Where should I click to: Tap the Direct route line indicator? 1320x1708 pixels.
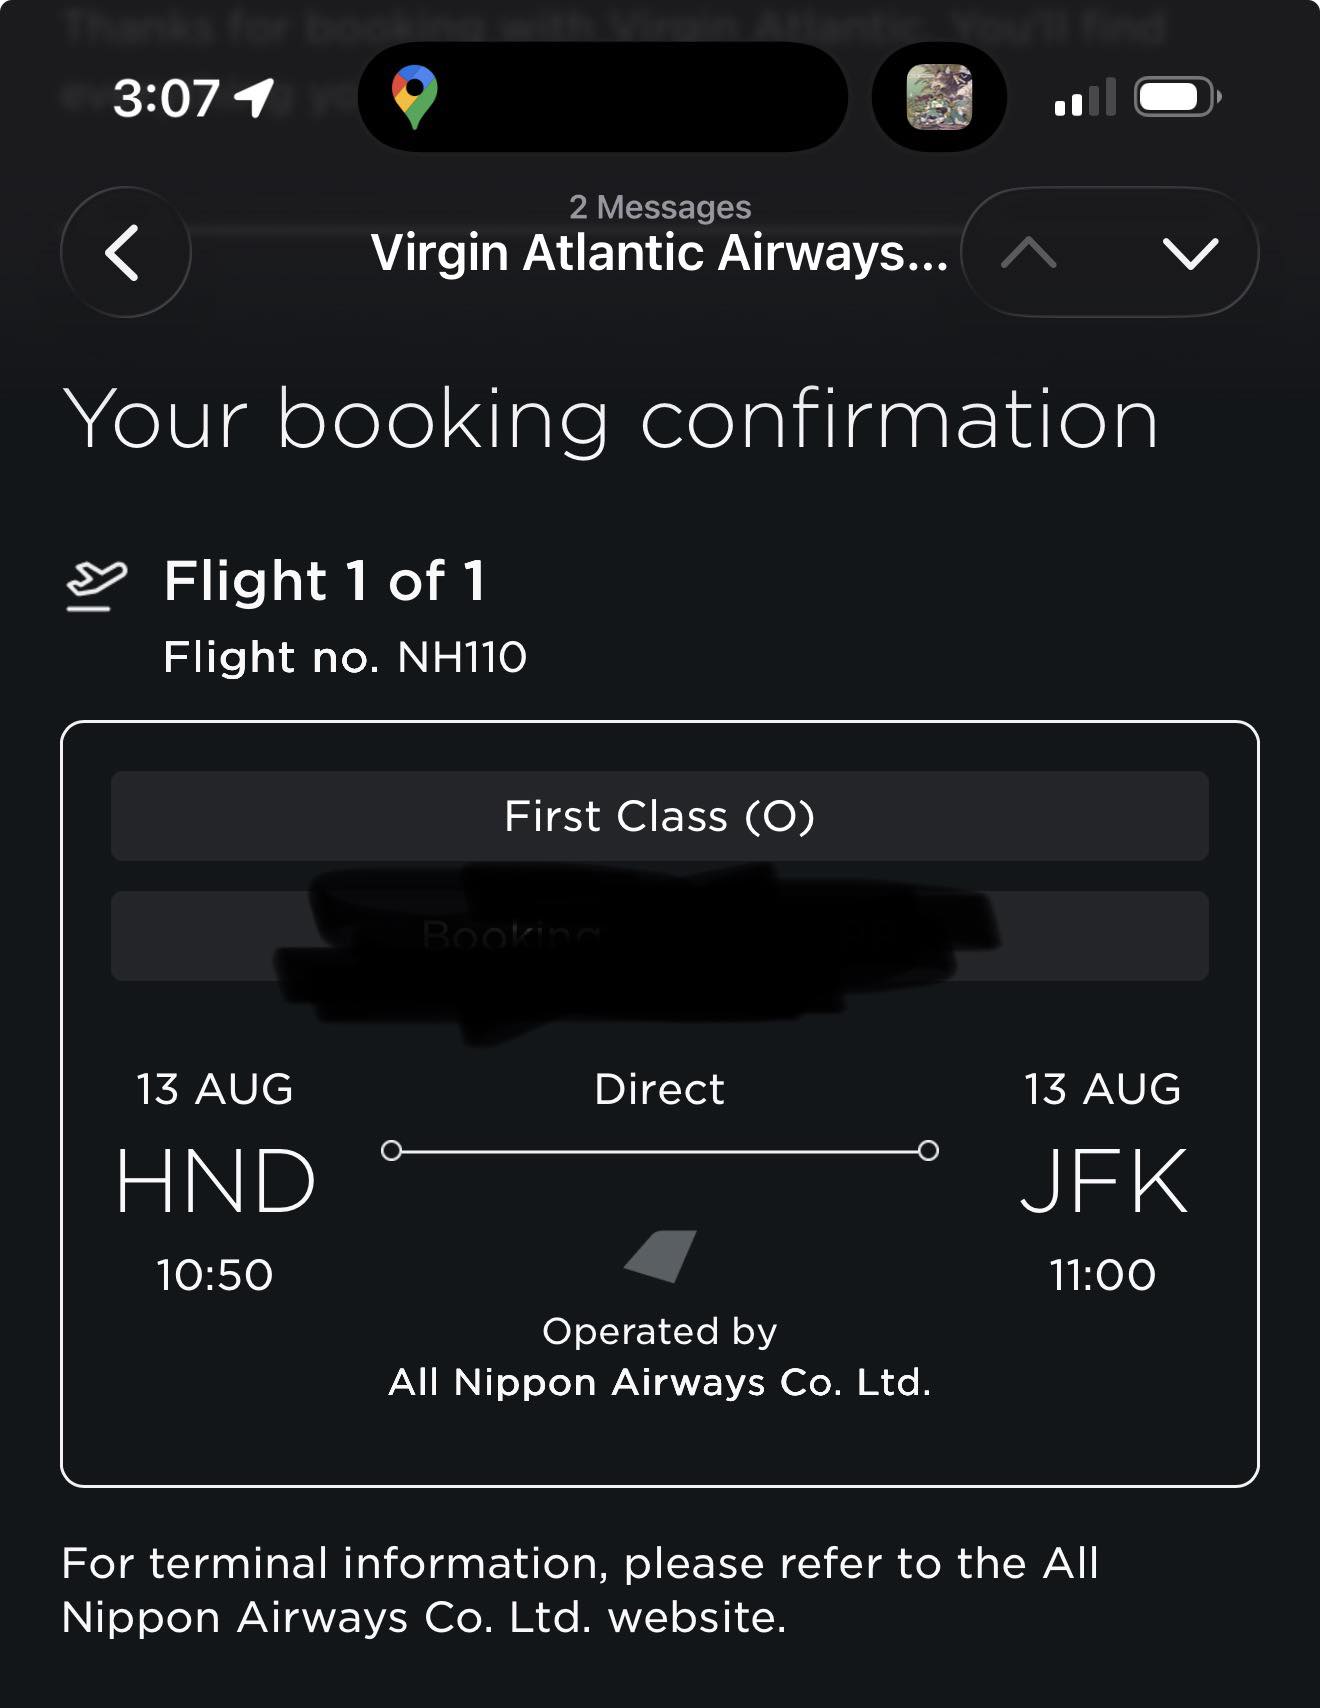[x=660, y=1150]
